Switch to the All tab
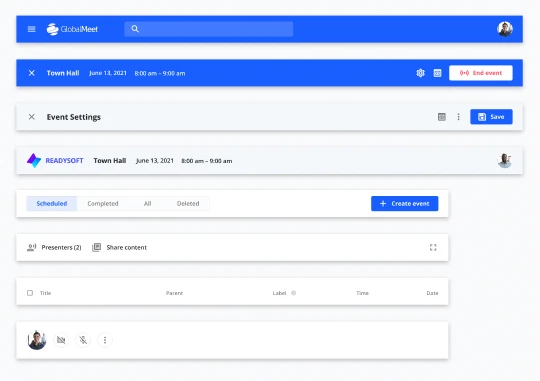Screen dimensions: 540x381 click(147, 204)
